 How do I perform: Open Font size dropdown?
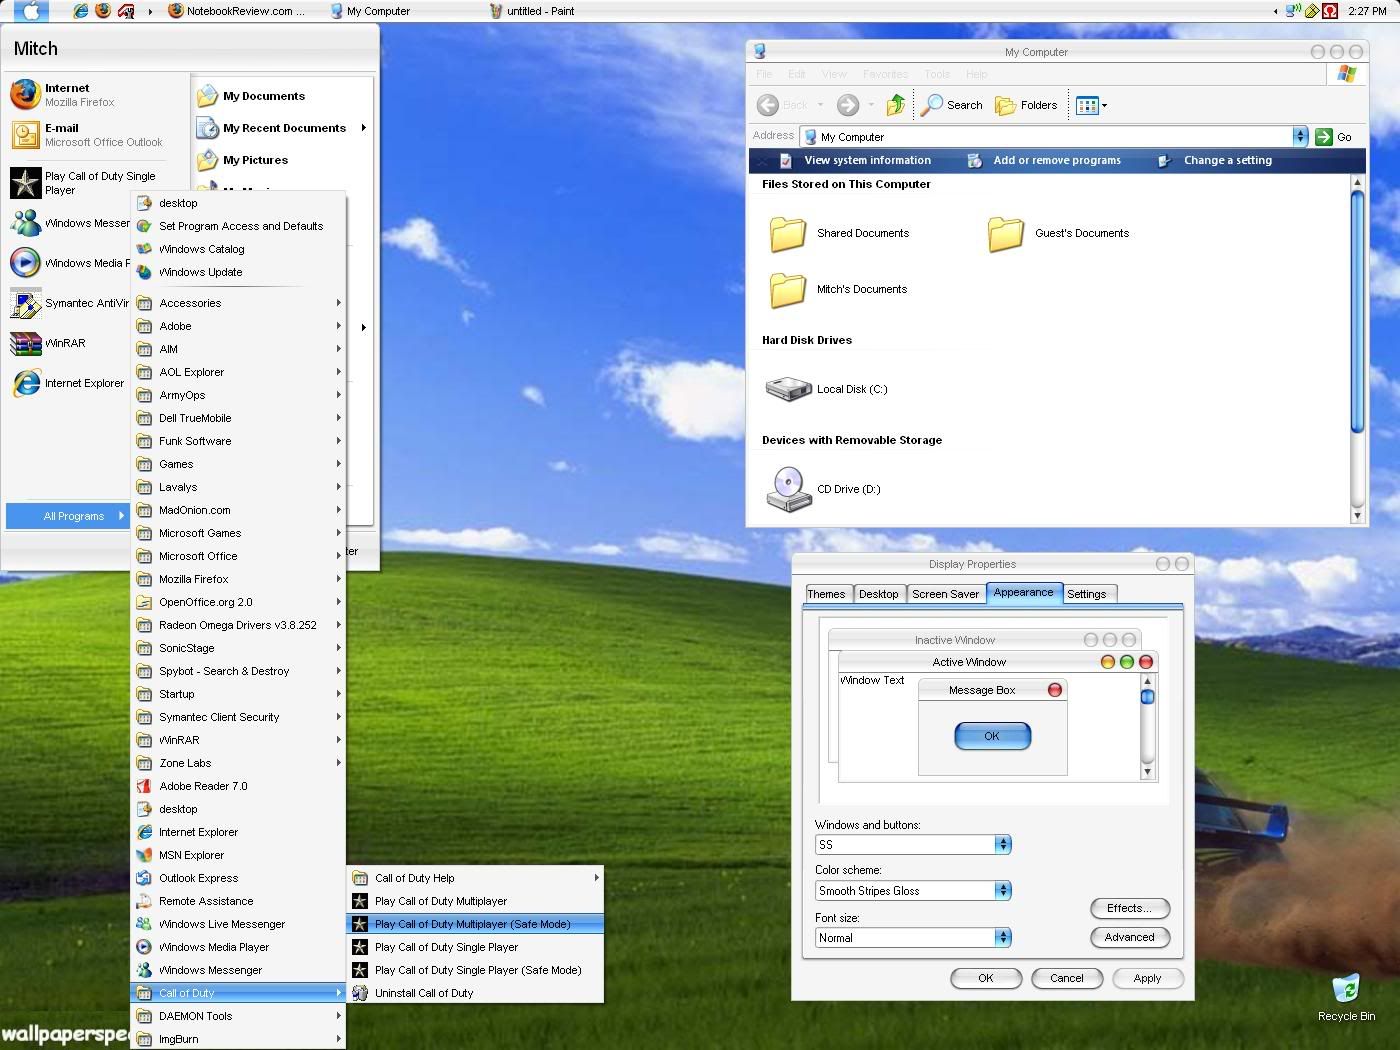pos(1003,938)
